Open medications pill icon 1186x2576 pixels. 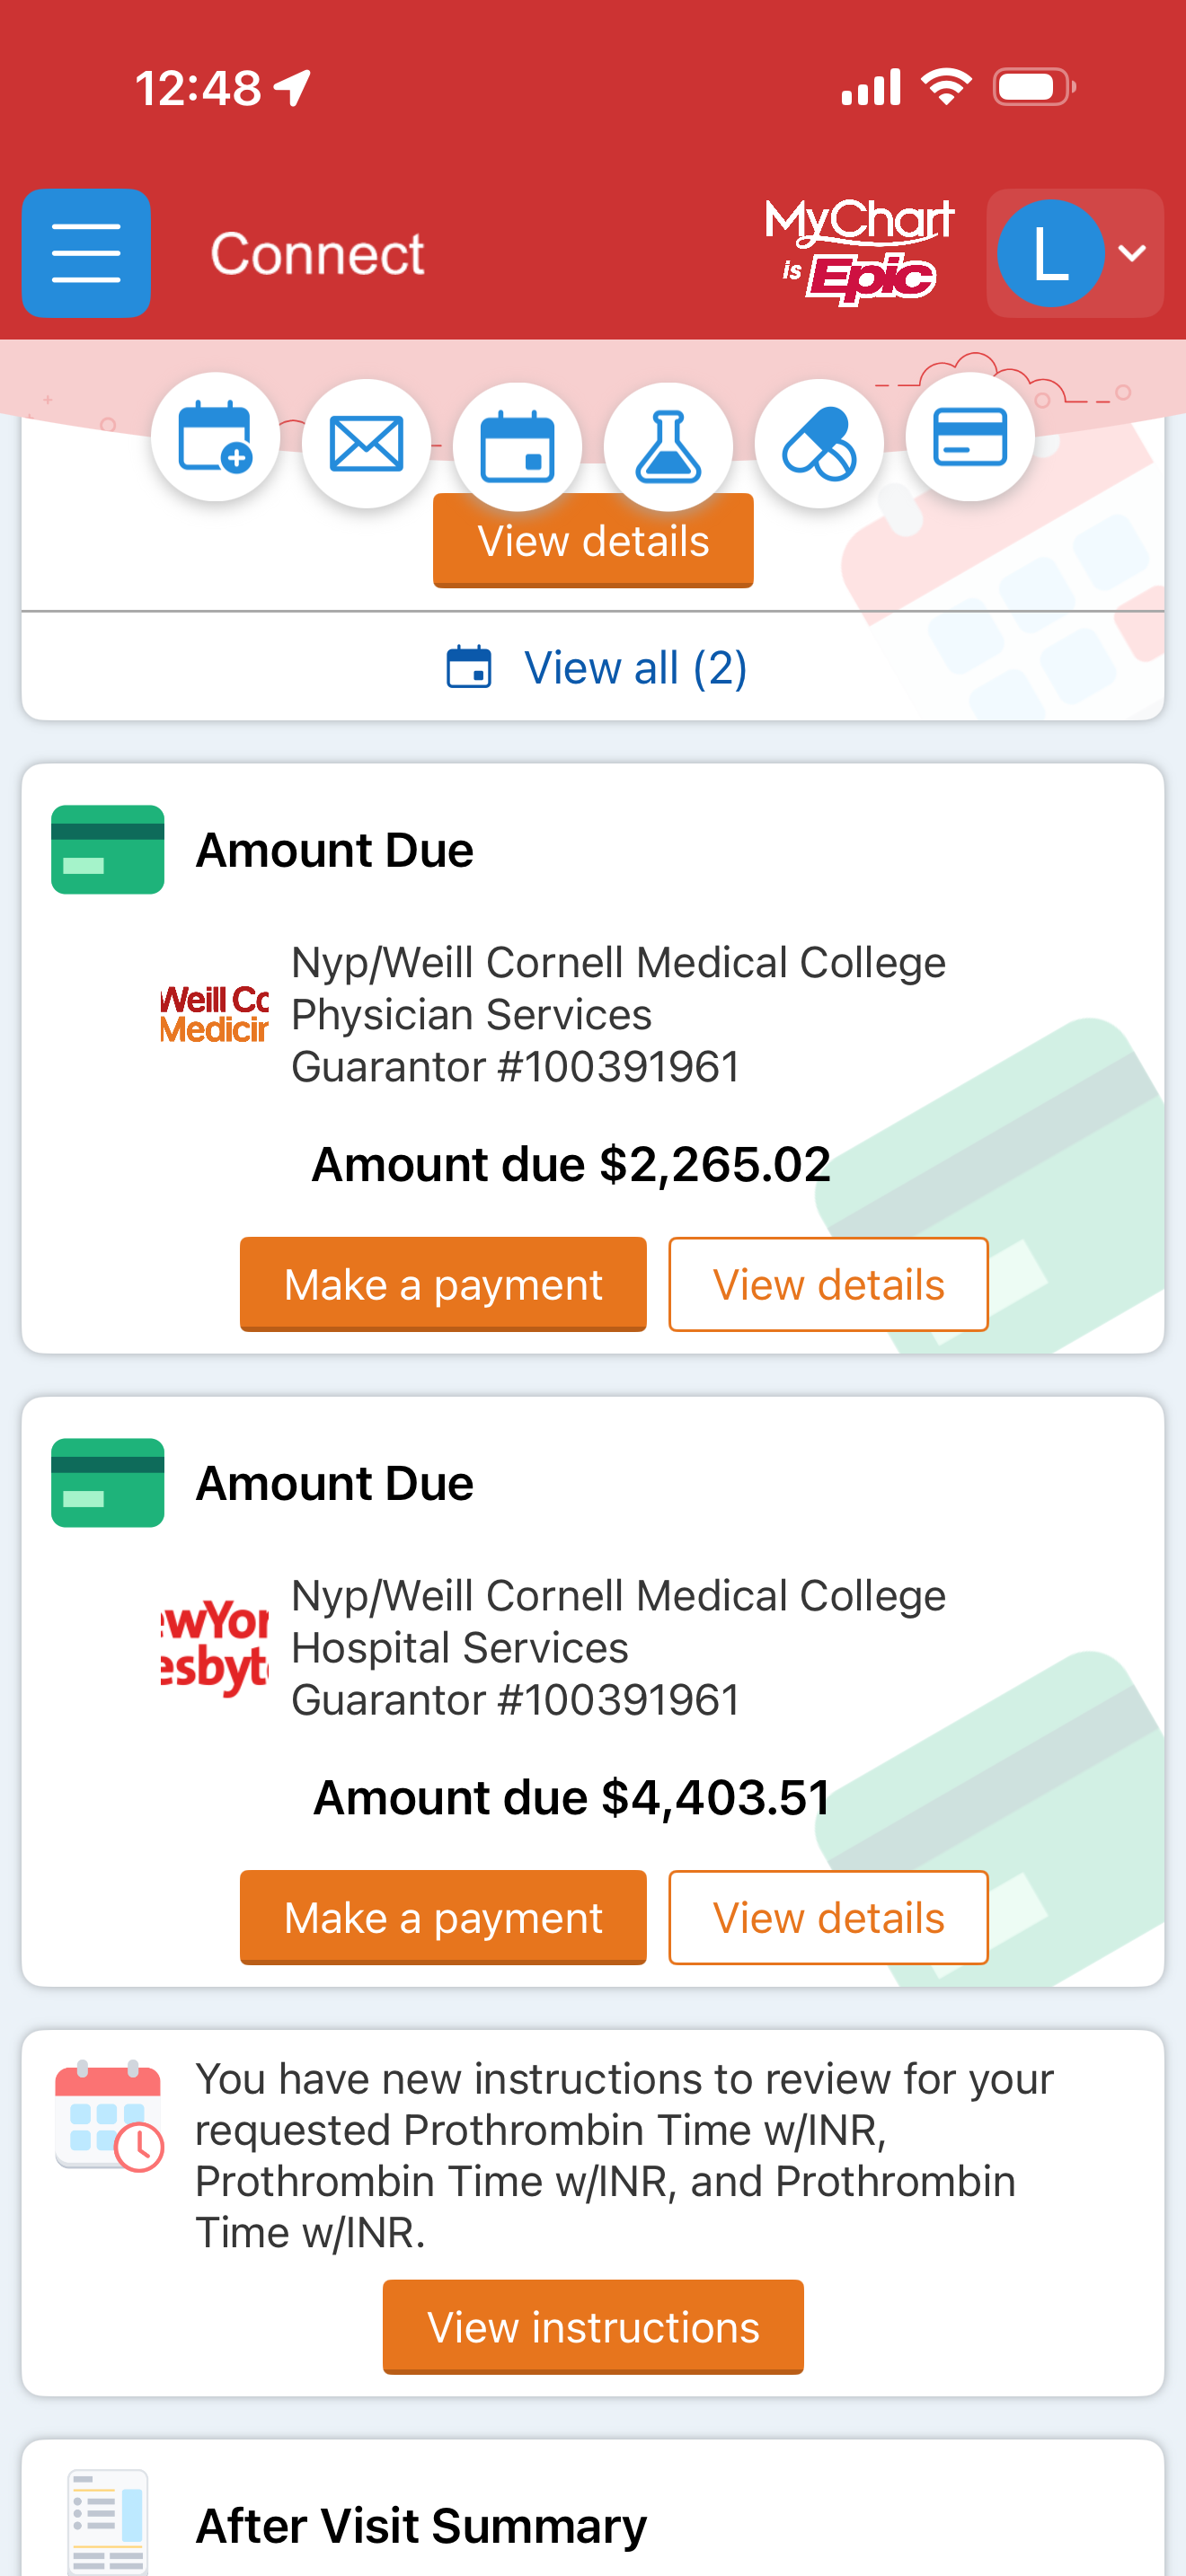click(819, 443)
